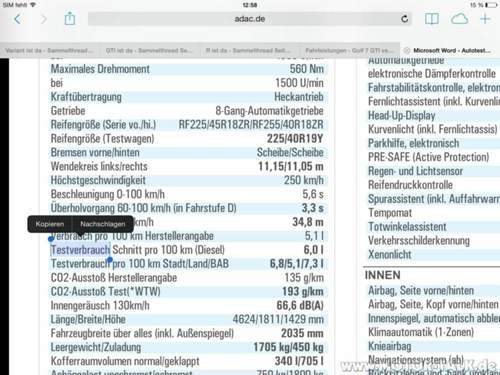This screenshot has width=500, height=375.
Task: Open the bookmarks book icon
Action: (432, 19)
